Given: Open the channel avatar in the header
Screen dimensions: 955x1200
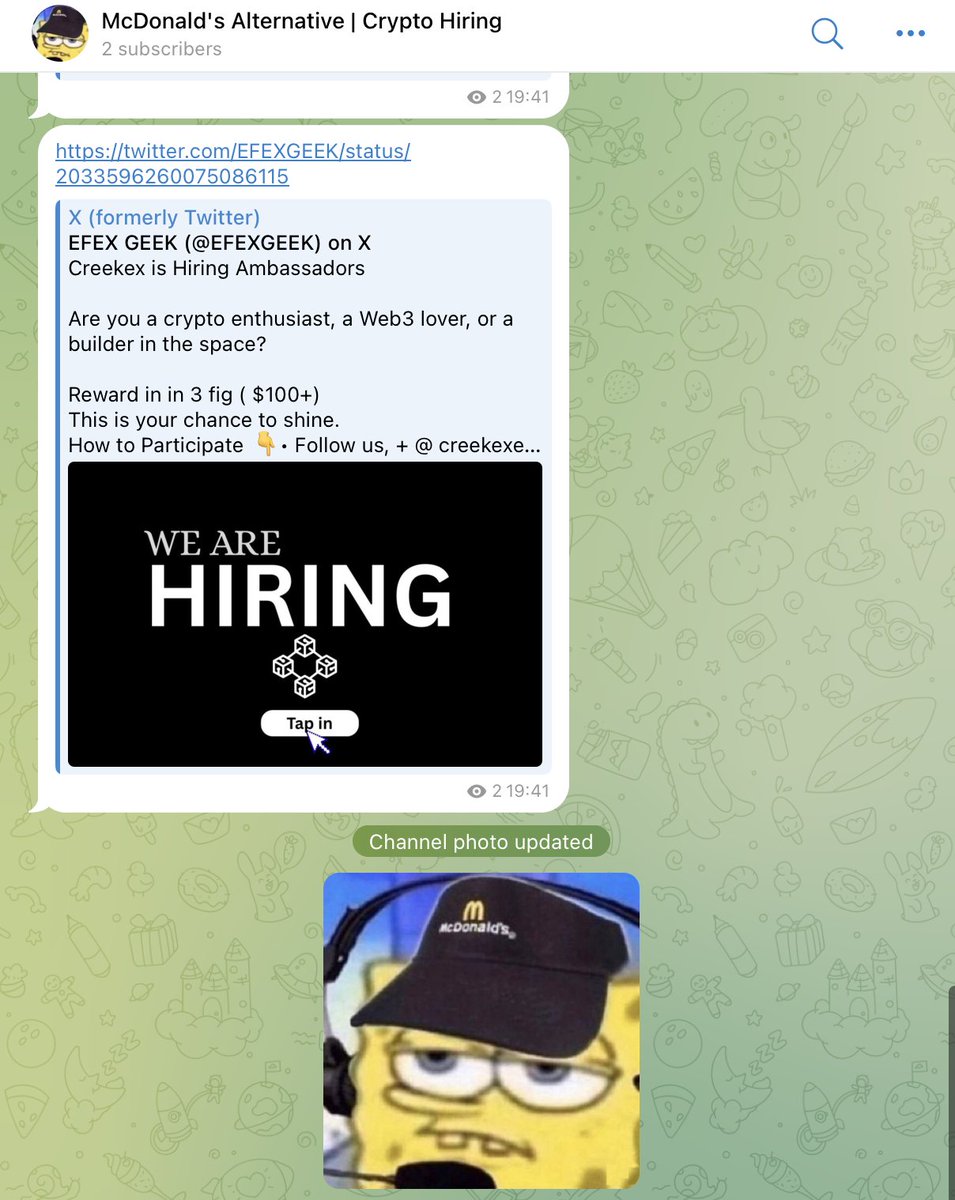Looking at the screenshot, I should (60, 33).
